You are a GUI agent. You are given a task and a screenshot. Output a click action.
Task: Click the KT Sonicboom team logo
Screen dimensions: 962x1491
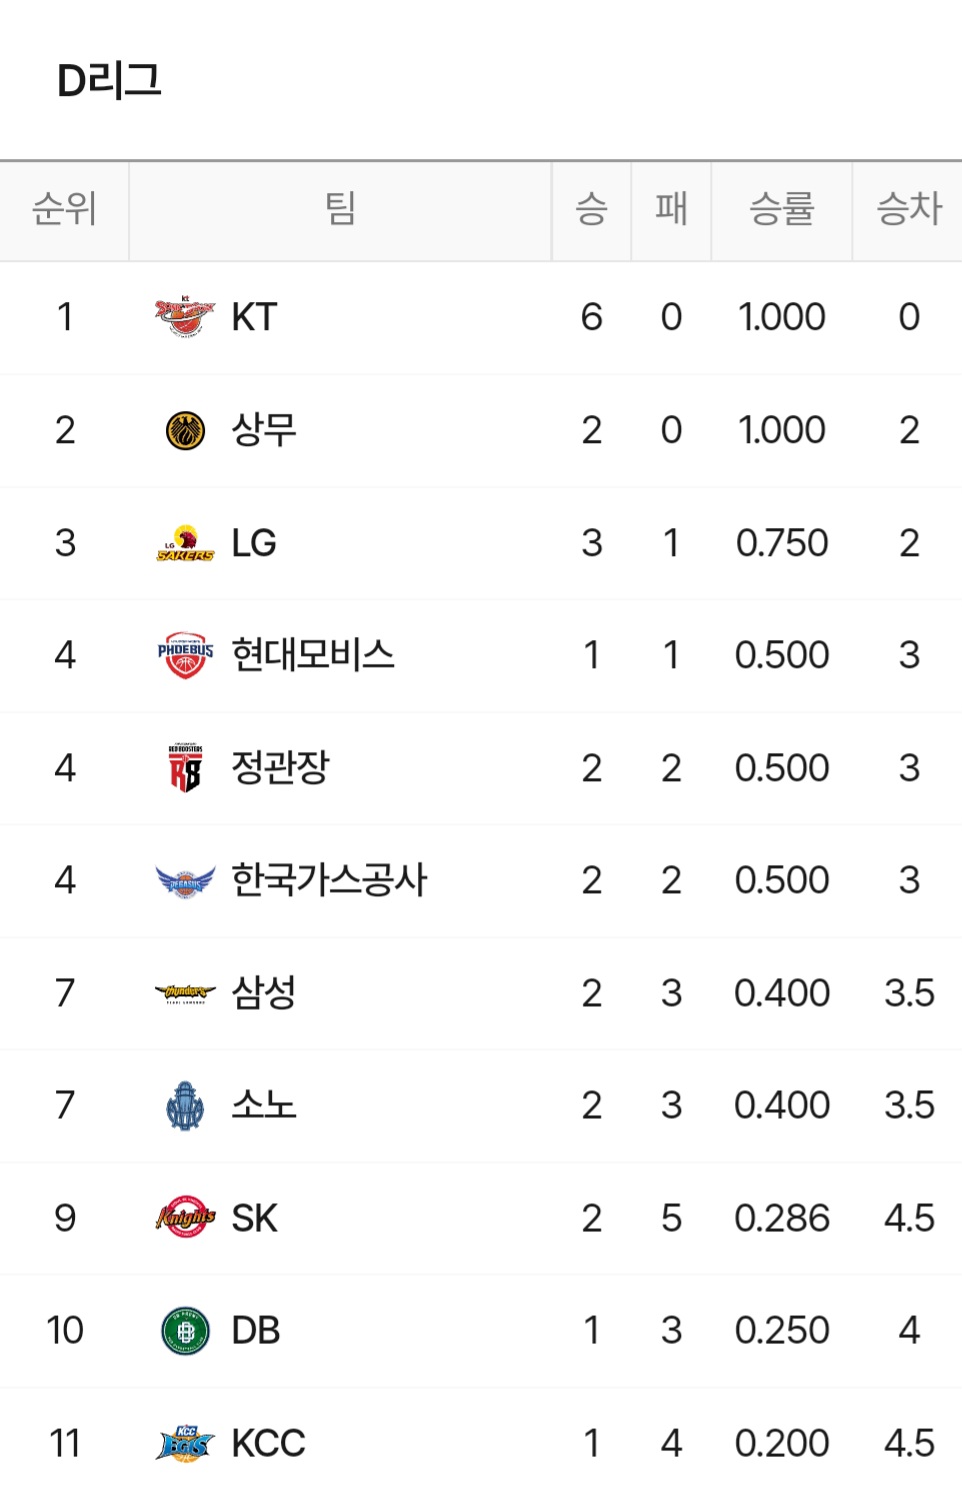(x=185, y=317)
